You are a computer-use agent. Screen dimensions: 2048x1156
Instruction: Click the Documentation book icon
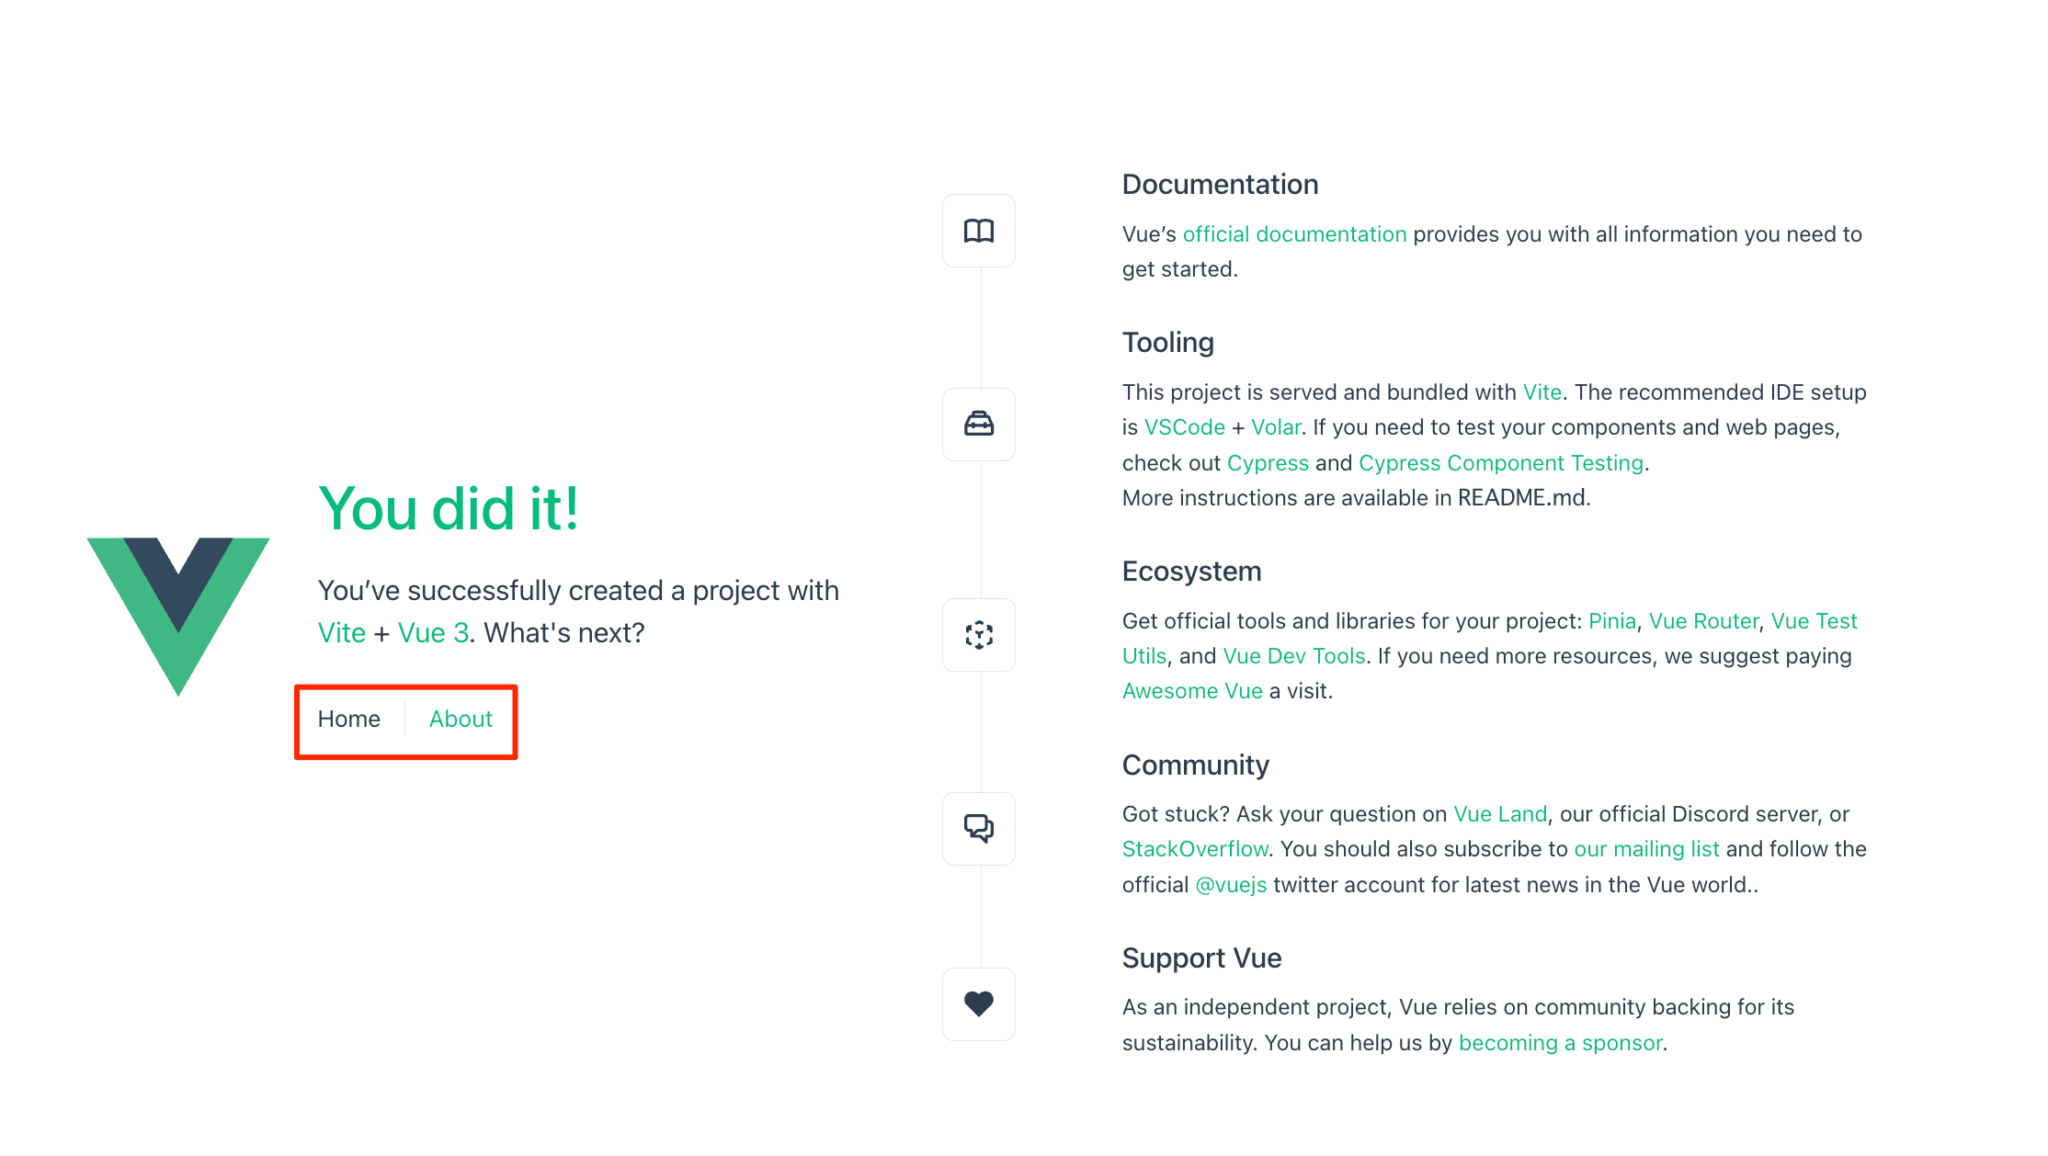[x=978, y=230]
